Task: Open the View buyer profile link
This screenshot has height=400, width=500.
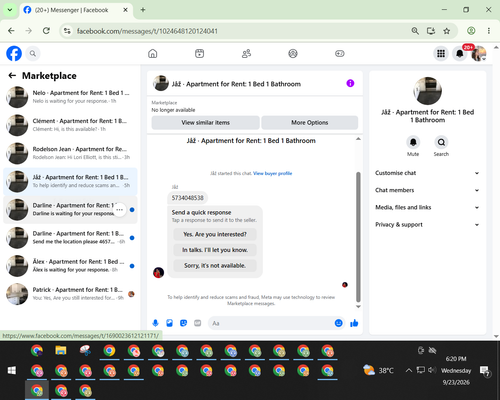Action: click(x=272, y=173)
